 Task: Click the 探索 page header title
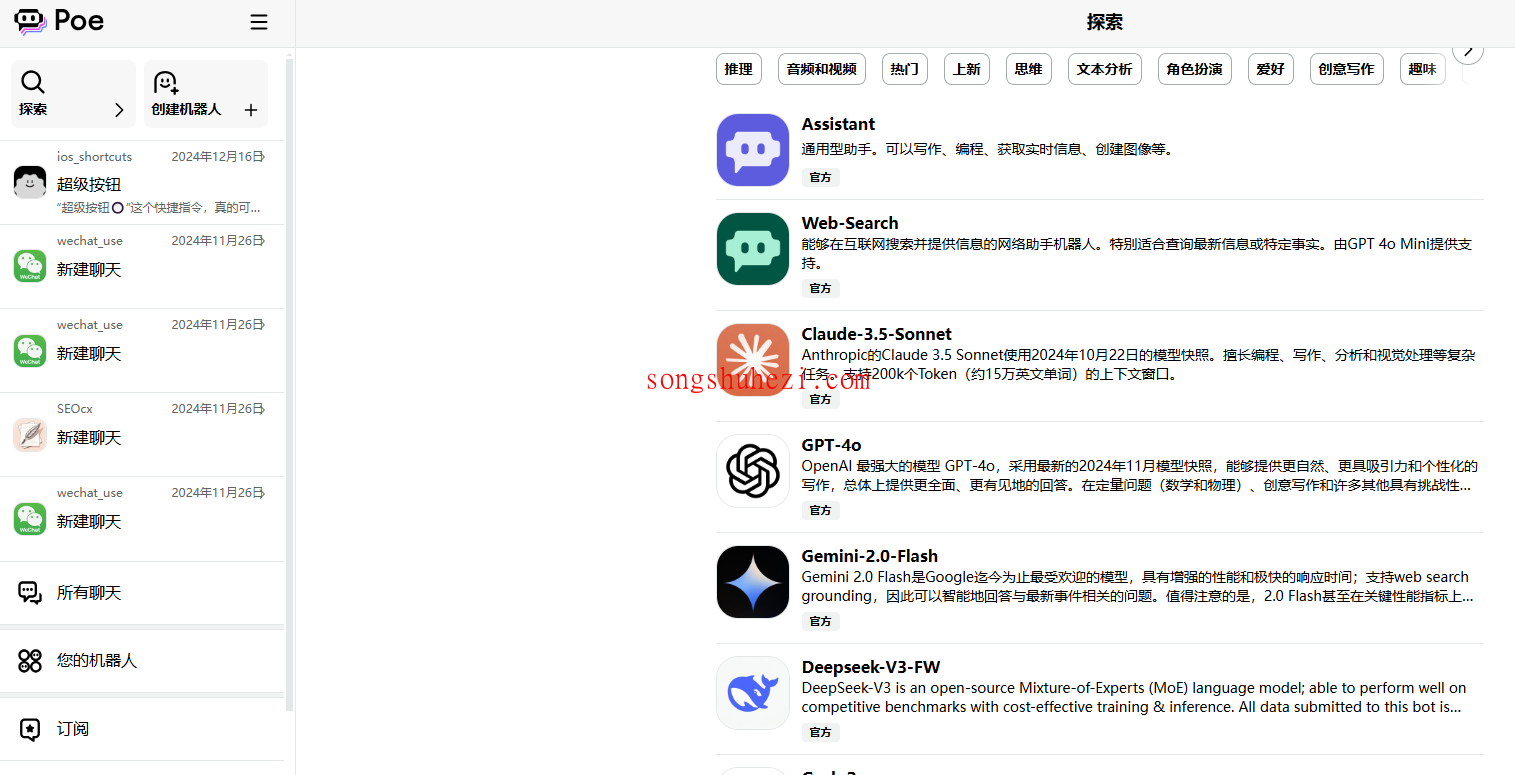1105,22
